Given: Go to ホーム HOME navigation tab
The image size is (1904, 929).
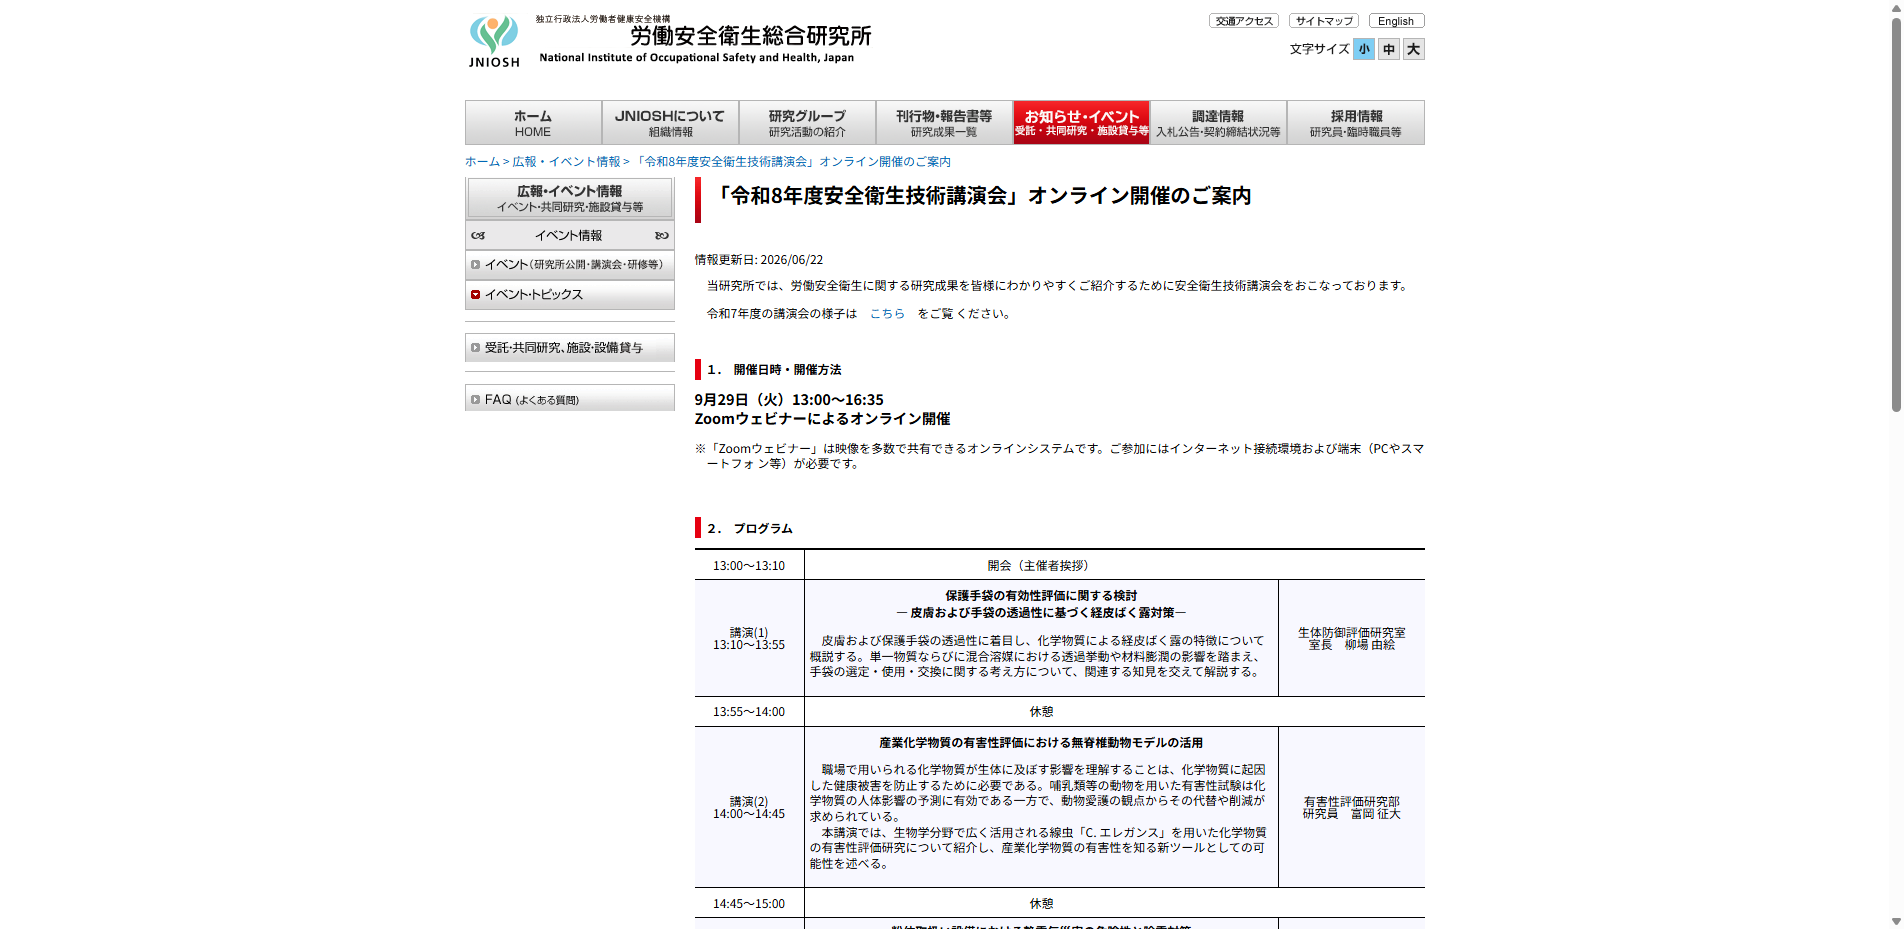Looking at the screenshot, I should [x=533, y=122].
